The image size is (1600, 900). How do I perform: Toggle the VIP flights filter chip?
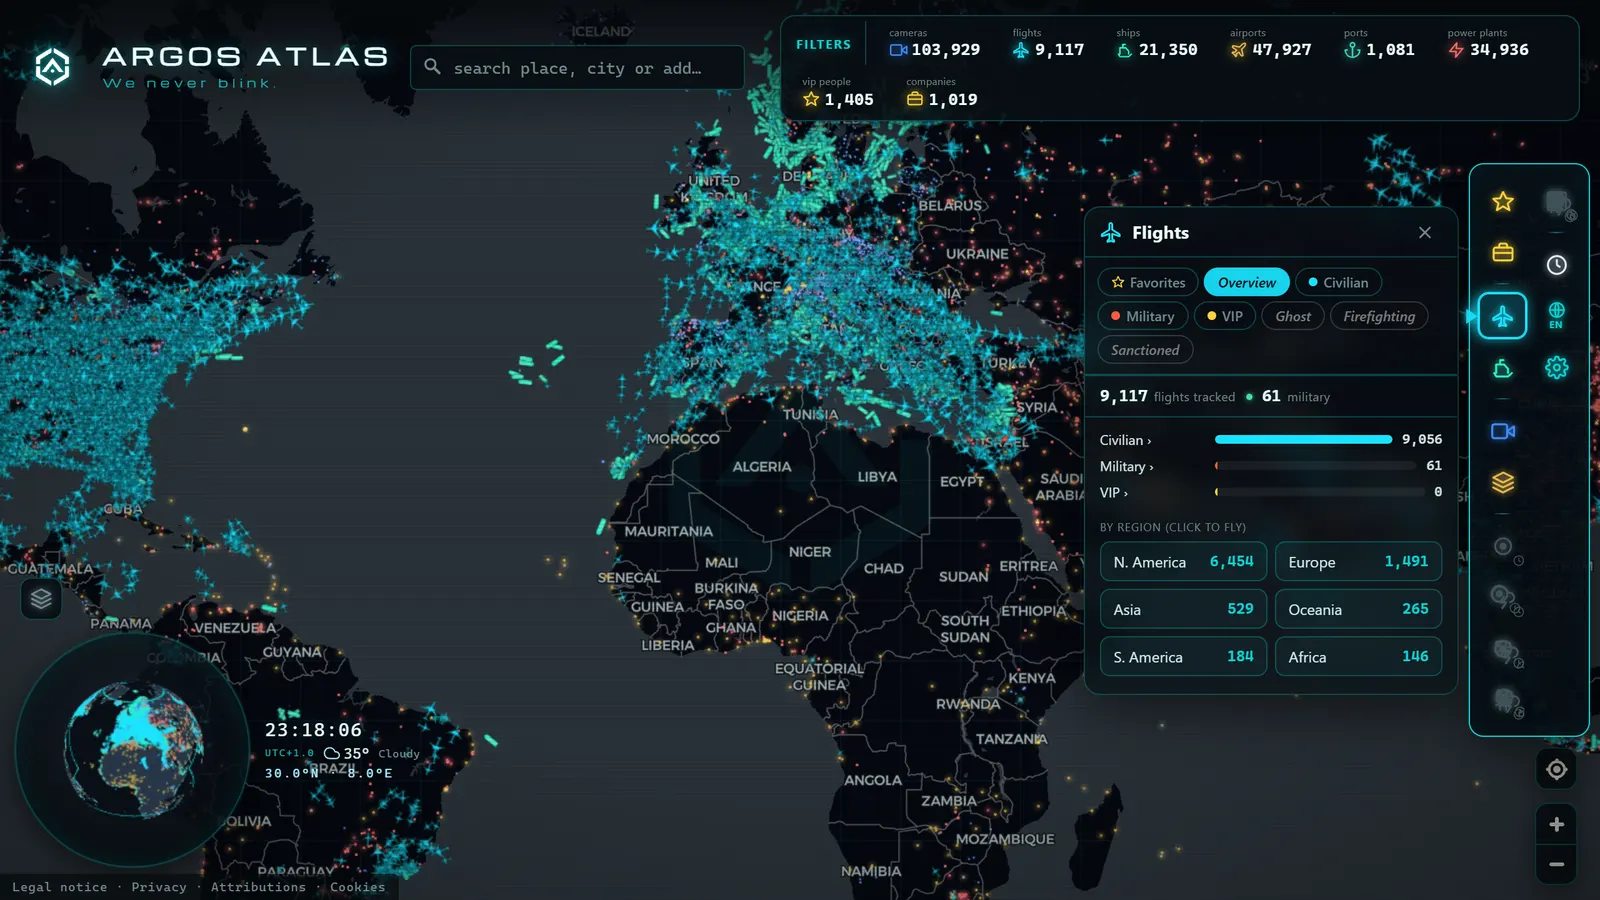point(1224,316)
